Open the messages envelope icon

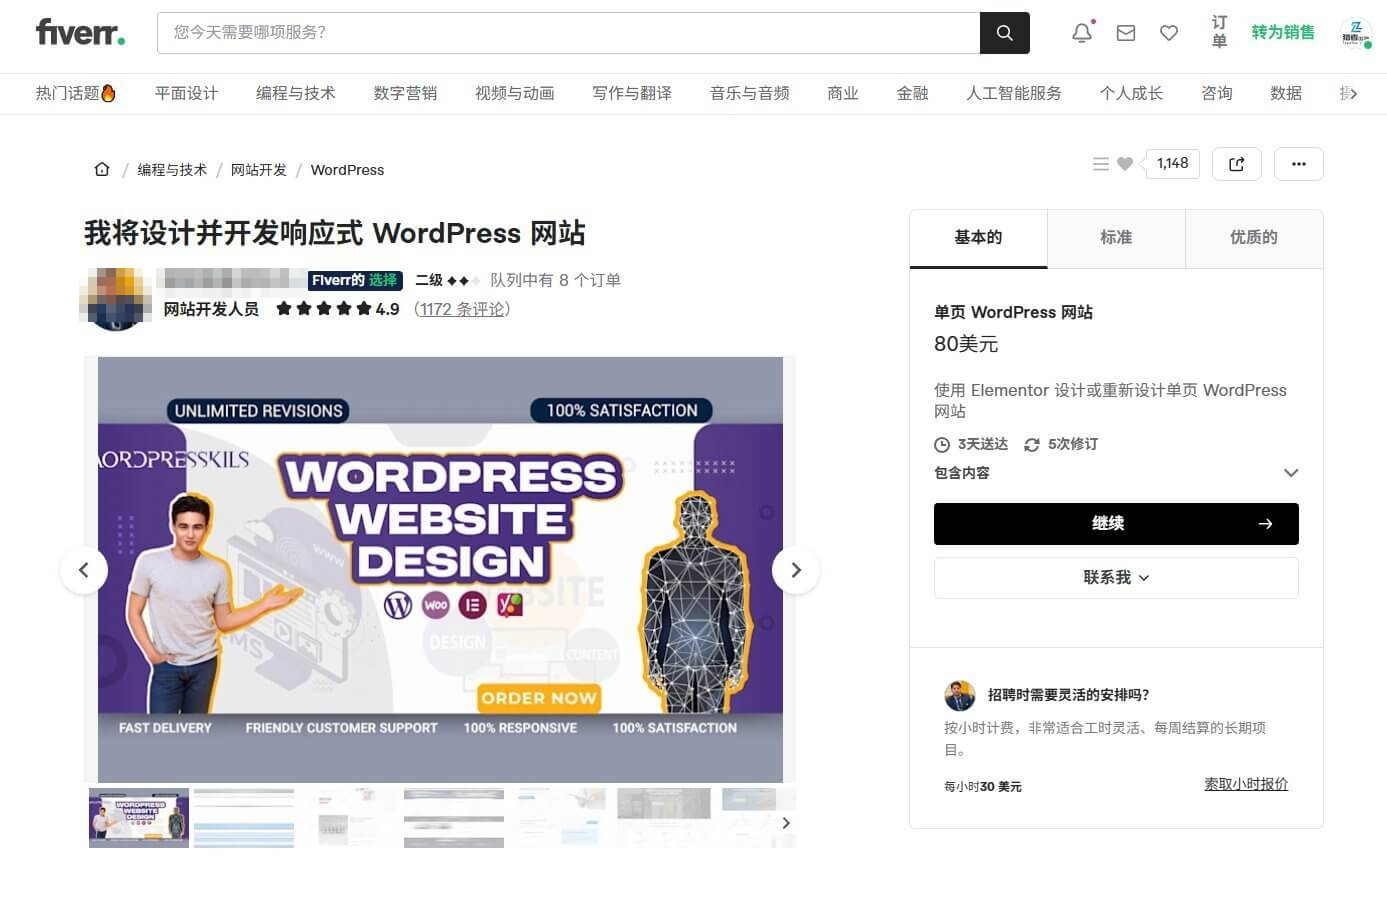pyautogui.click(x=1126, y=33)
